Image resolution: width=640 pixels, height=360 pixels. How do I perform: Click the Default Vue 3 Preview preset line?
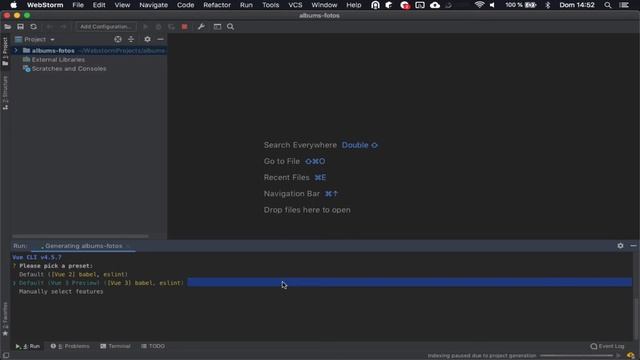pos(101,283)
